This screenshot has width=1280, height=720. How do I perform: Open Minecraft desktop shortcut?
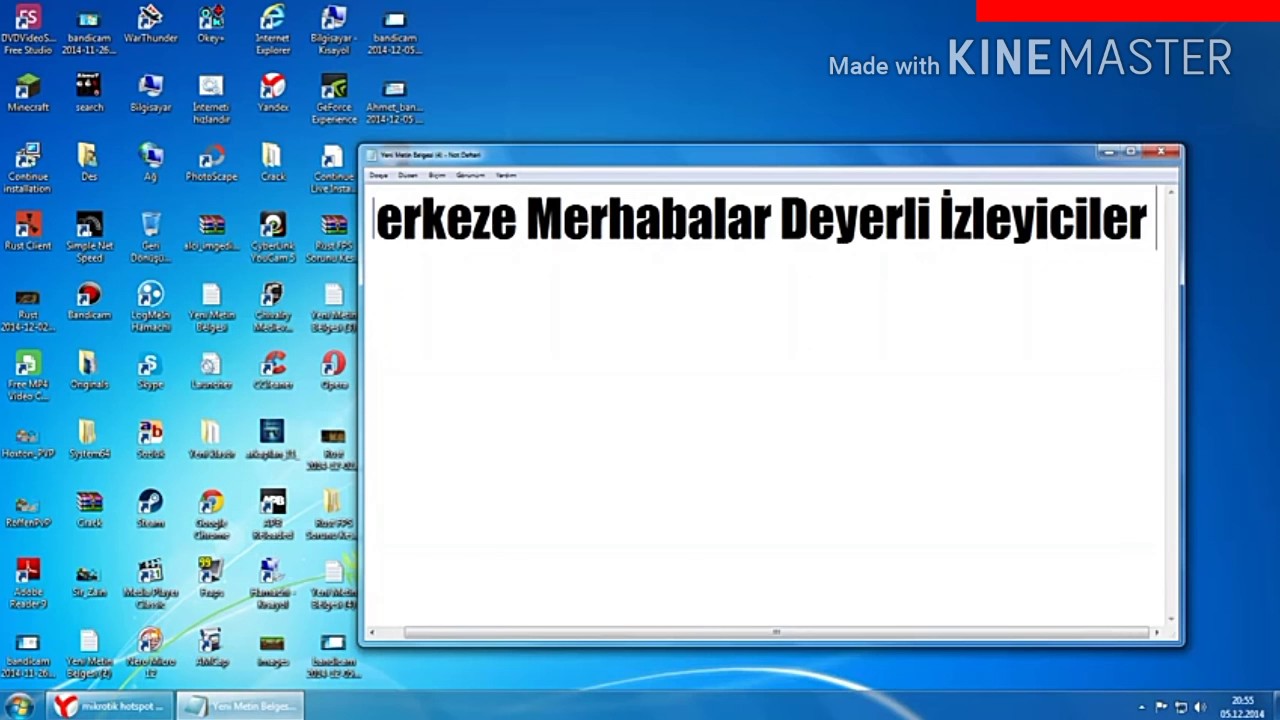[28, 92]
